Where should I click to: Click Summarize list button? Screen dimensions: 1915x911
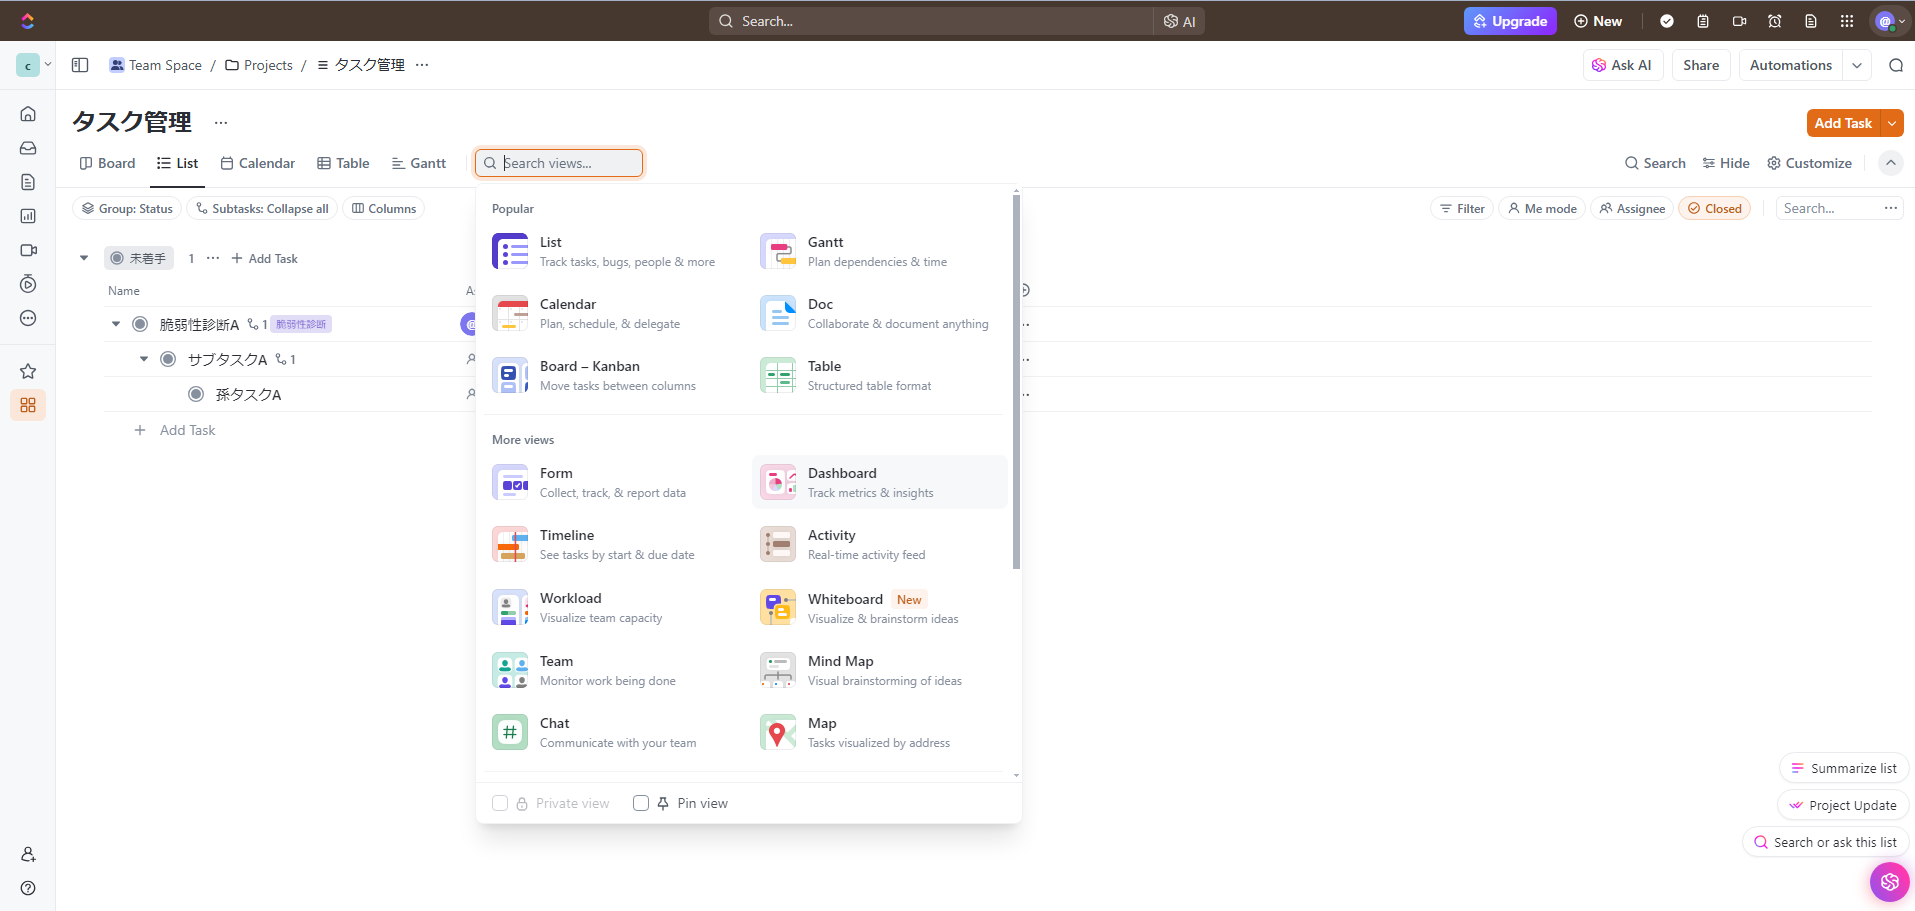point(1844,768)
